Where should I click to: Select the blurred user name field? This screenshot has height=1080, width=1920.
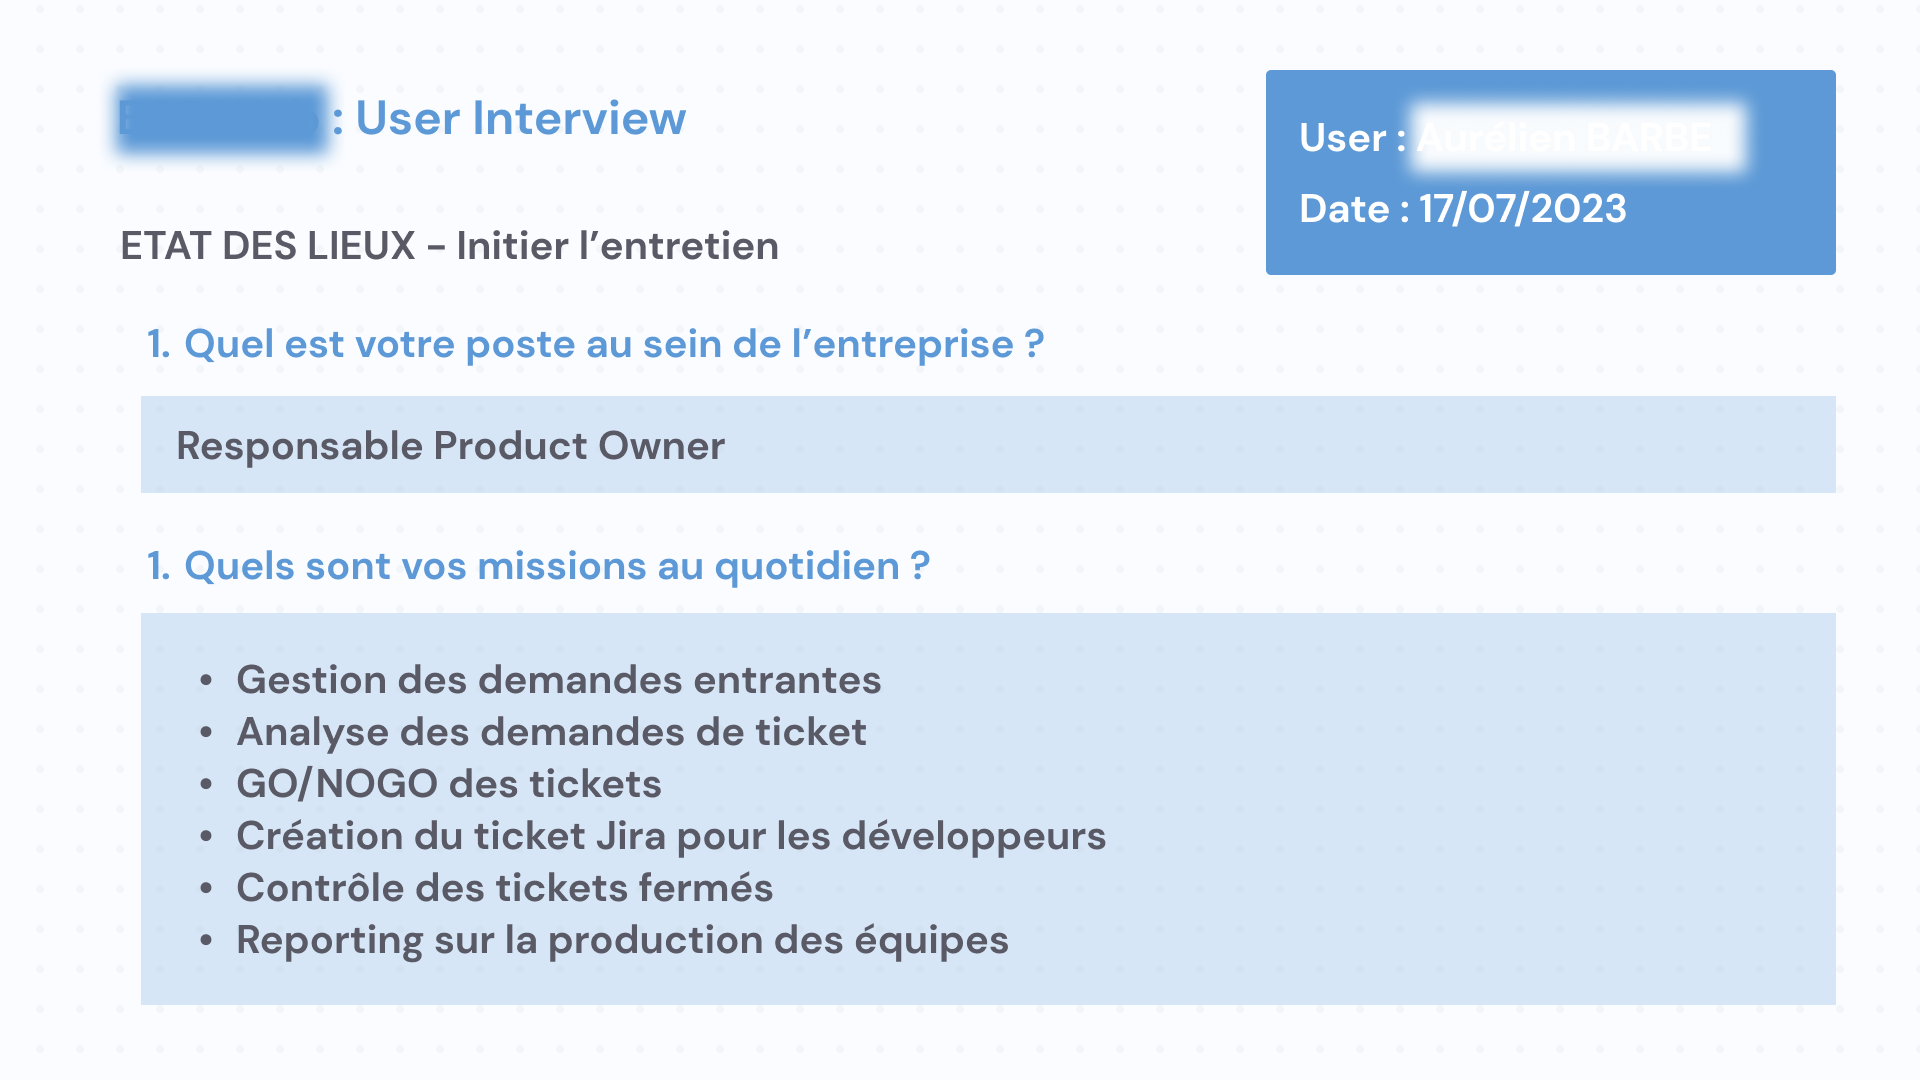coord(1578,137)
